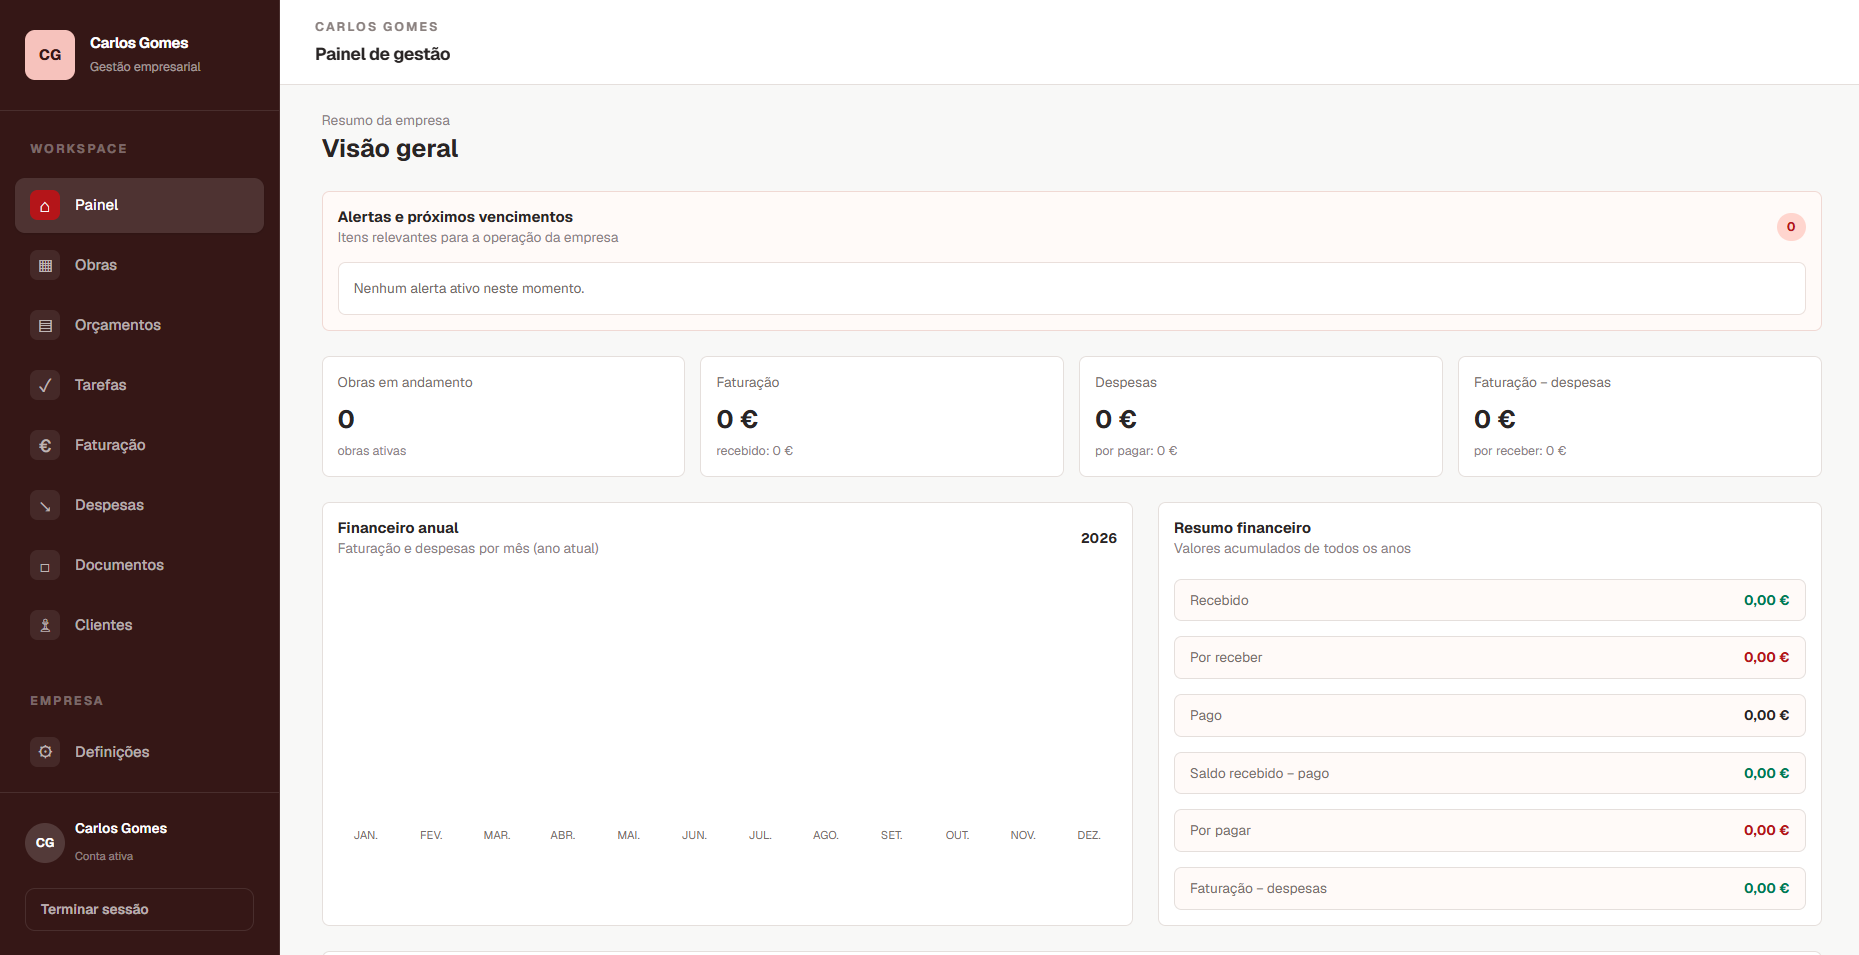This screenshot has width=1859, height=955.
Task: Click the Definições gear icon
Action: point(45,752)
